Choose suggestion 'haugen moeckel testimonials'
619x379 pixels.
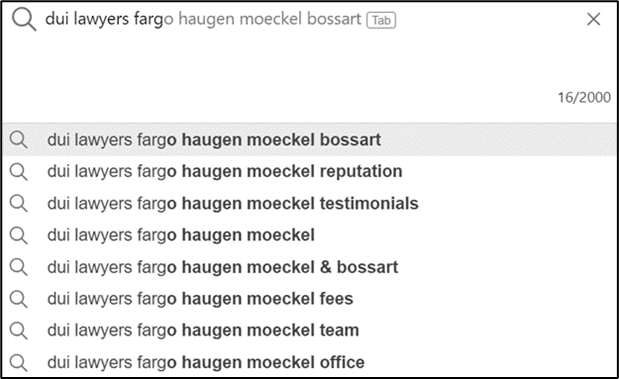tap(310, 203)
